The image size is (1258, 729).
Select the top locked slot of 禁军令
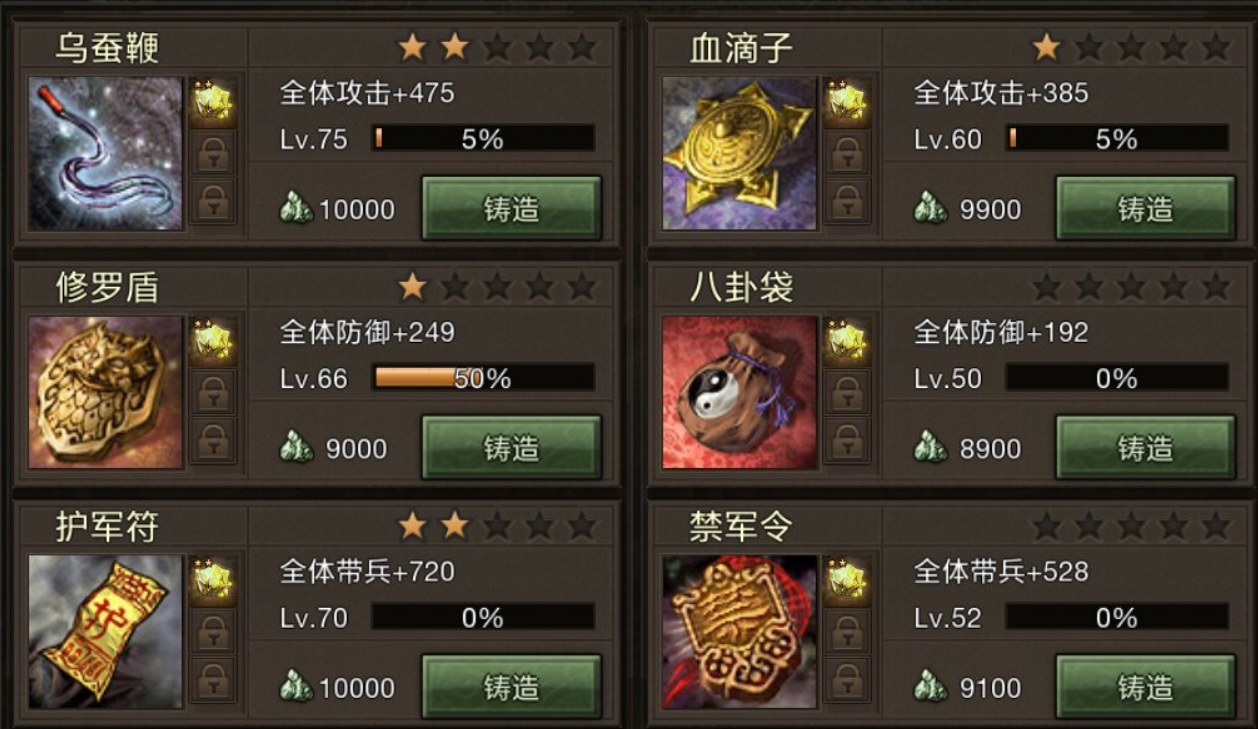[847, 632]
